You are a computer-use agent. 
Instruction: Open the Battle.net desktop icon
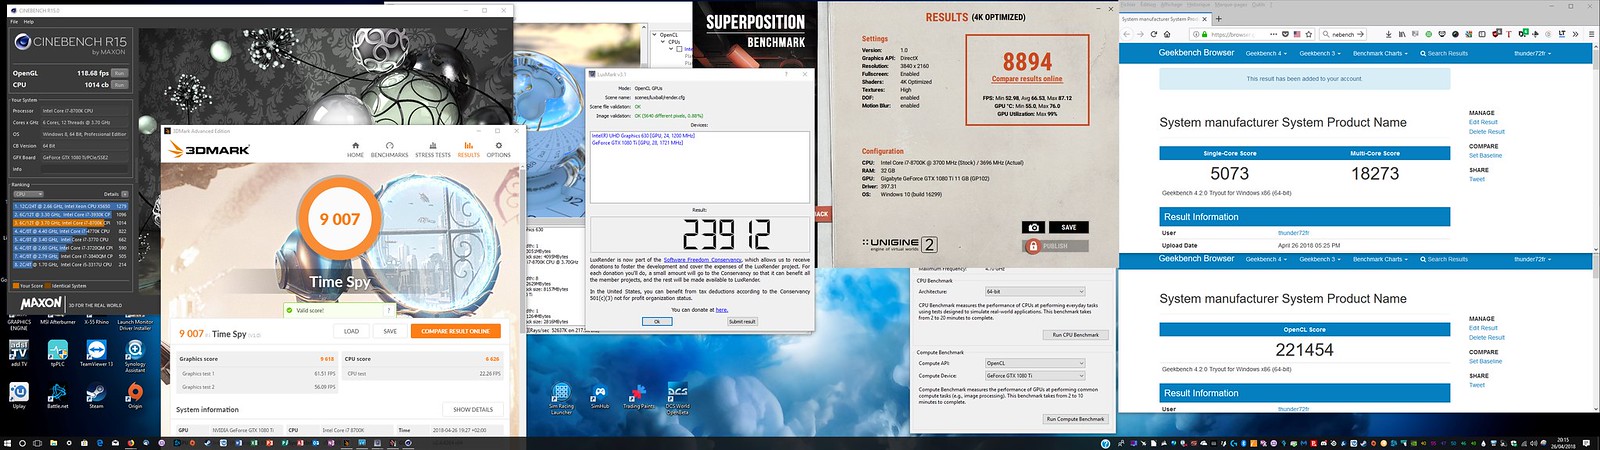point(58,395)
